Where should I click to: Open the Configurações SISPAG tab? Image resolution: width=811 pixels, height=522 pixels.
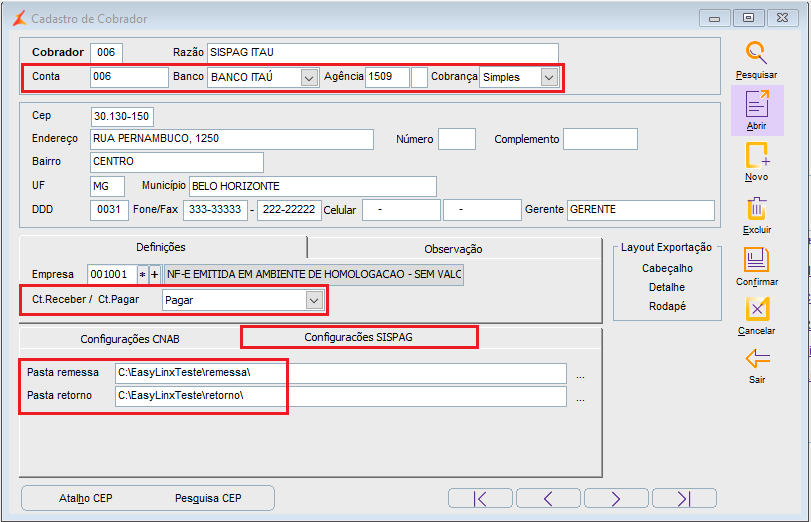click(358, 337)
